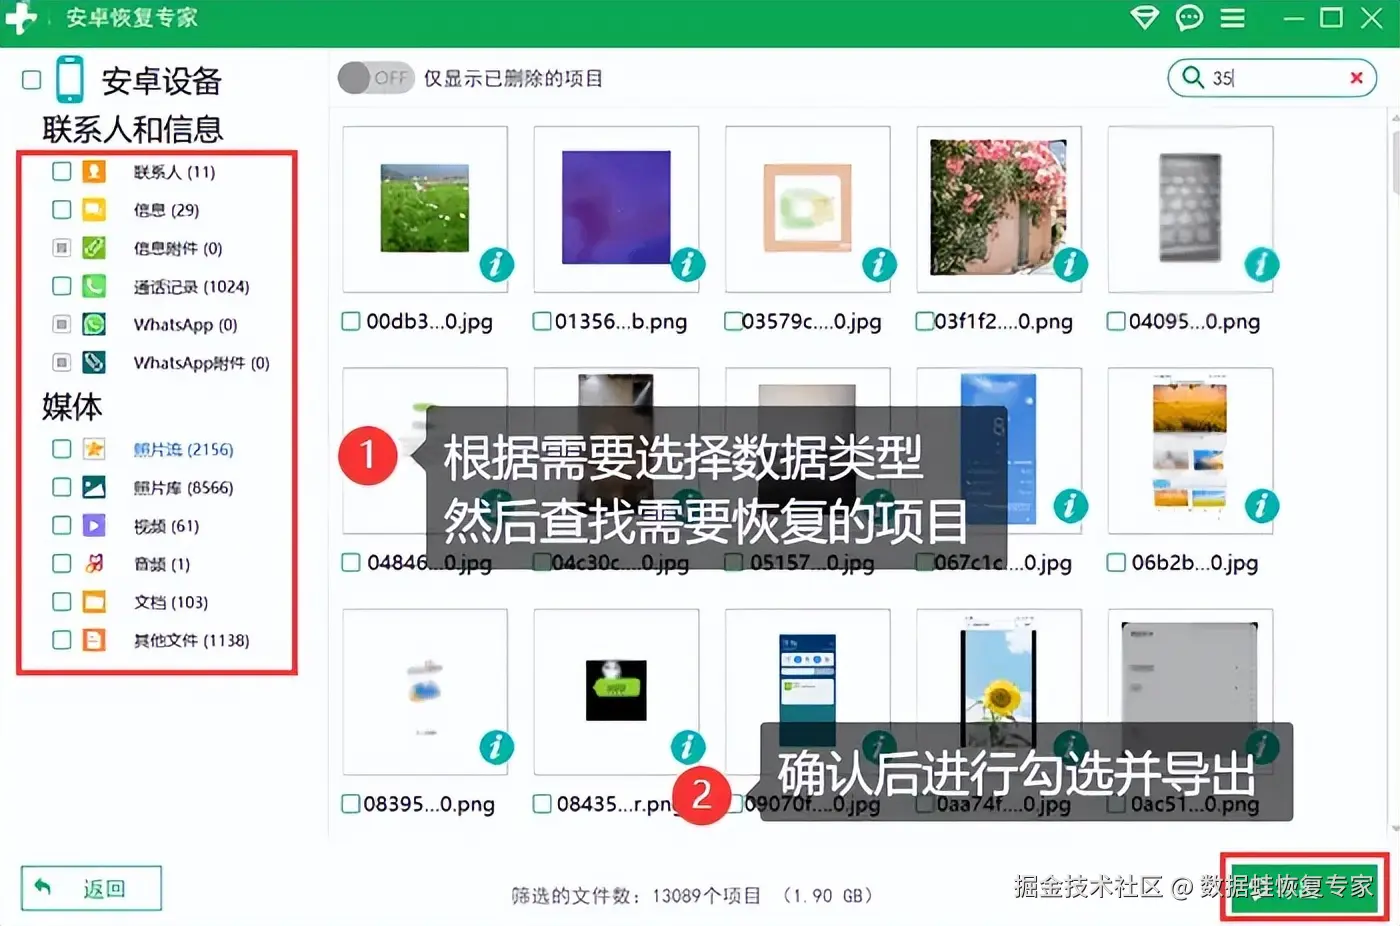Screen dimensions: 1400x926
Task: Select checkbox for file 00db3...0.jpg
Action: pyautogui.click(x=351, y=321)
